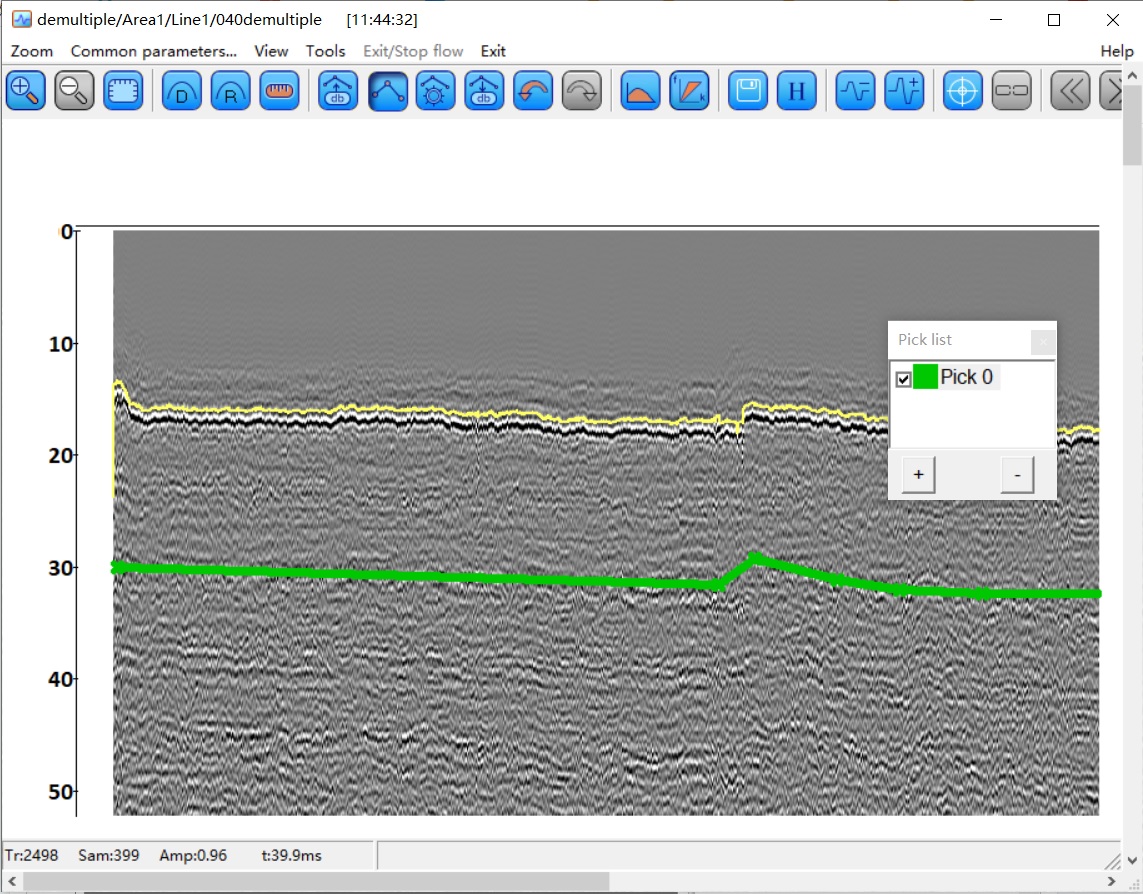
Task: Click the vertical scrollbar down arrow
Action: (x=1132, y=860)
